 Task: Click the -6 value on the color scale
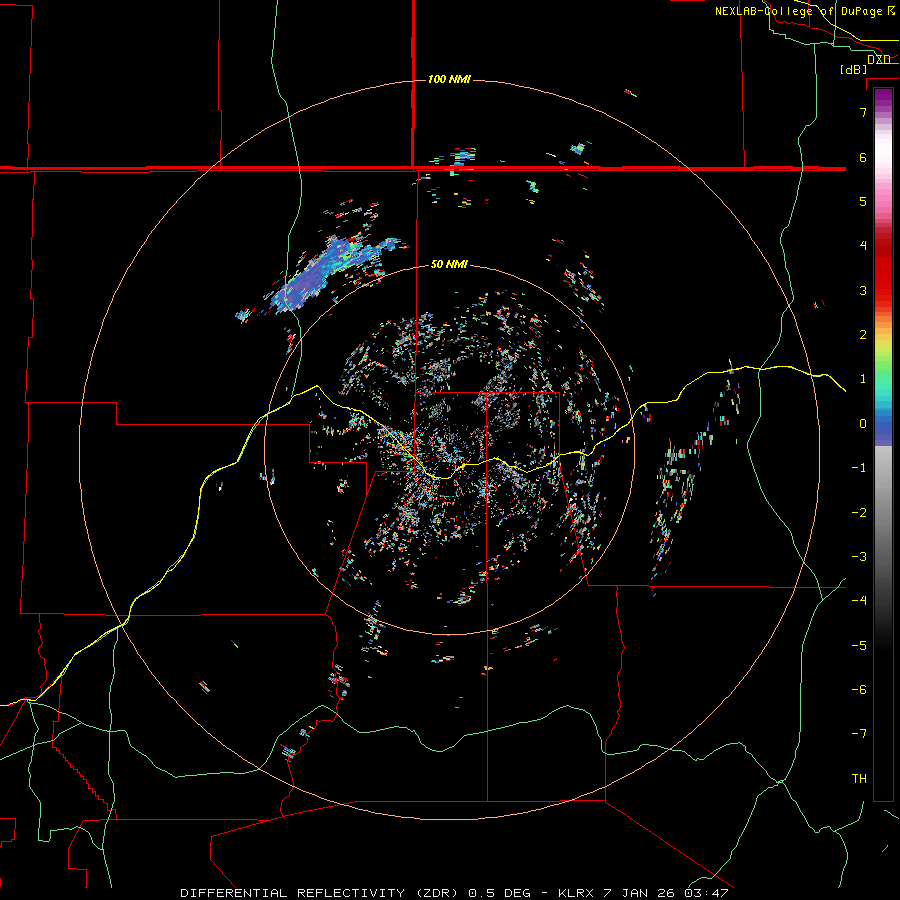859,690
